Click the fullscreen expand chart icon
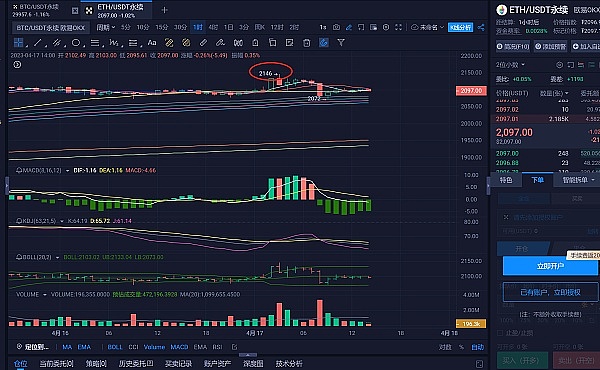The width and height of the screenshot is (600, 370). tap(398, 27)
